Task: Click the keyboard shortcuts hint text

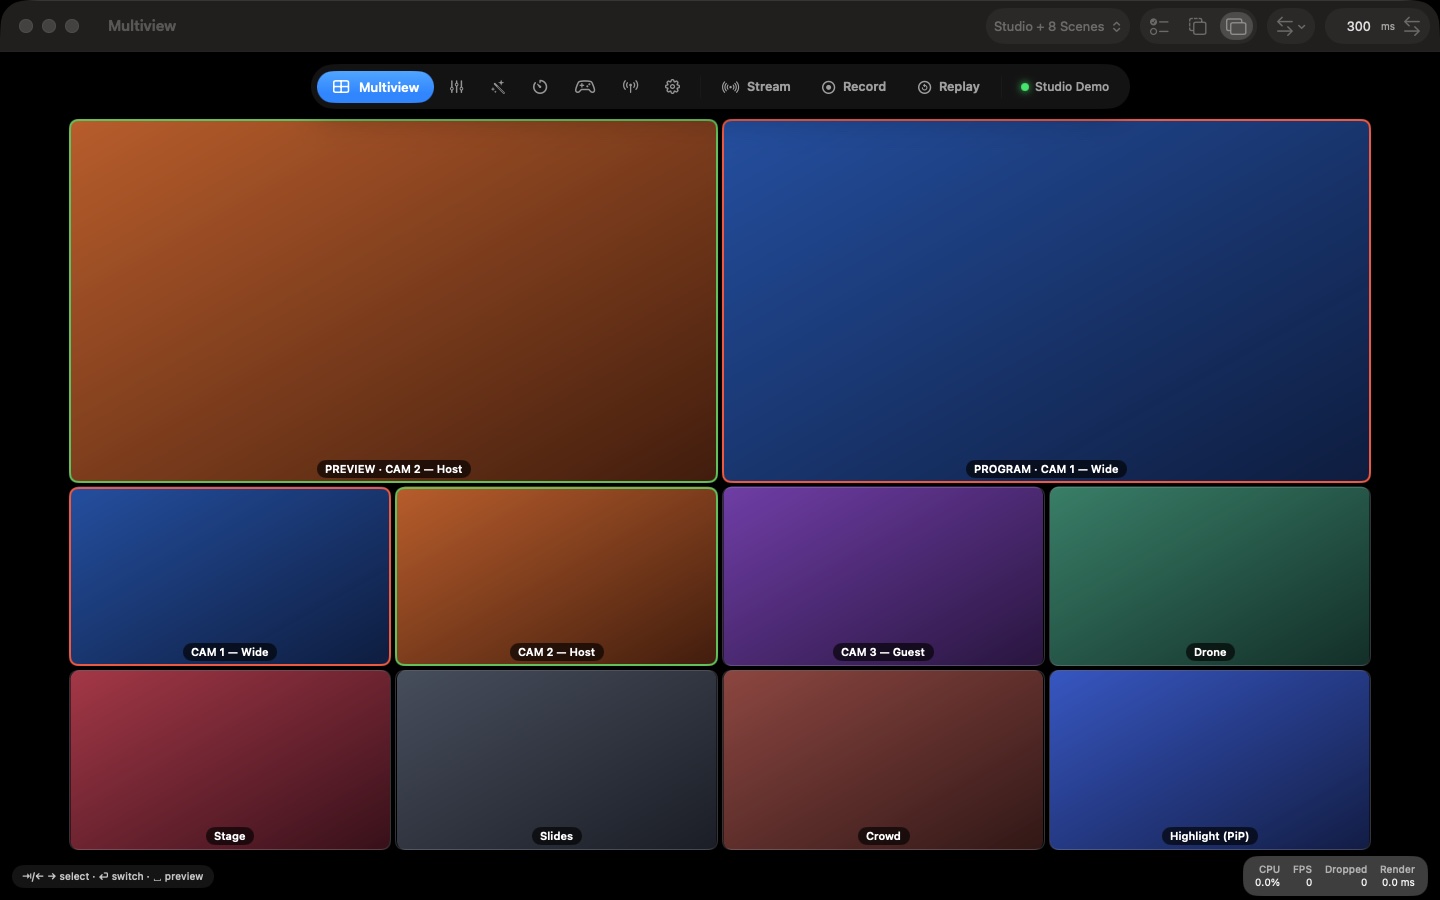Action: [113, 877]
